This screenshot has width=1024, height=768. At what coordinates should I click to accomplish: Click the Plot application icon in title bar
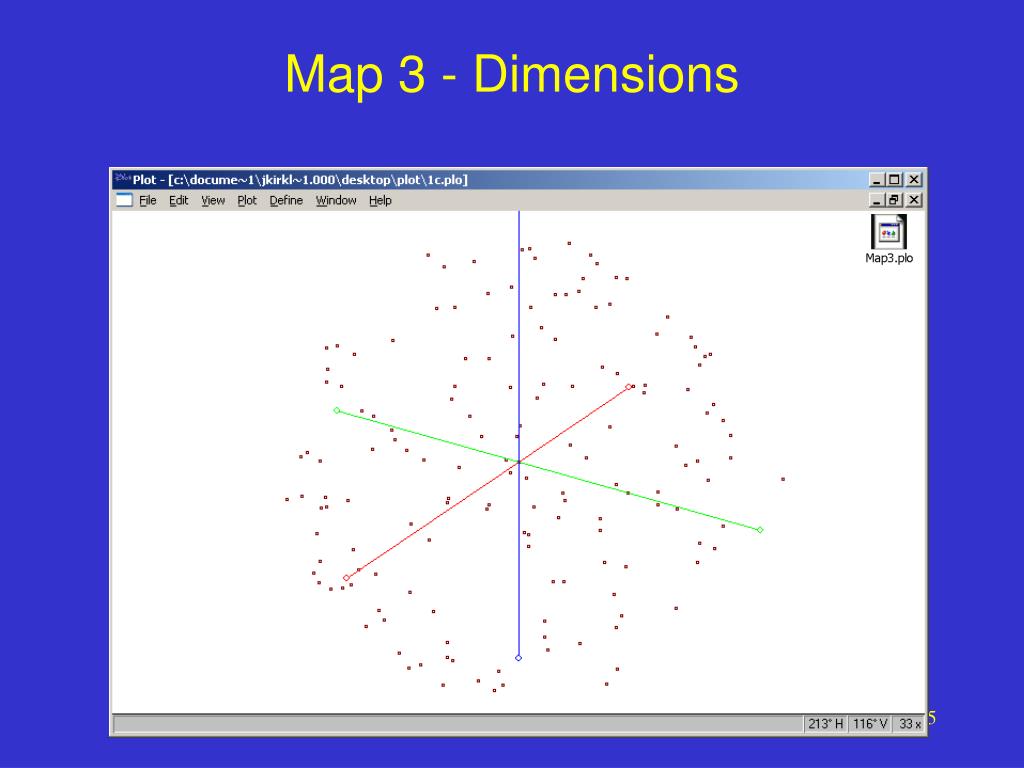tap(123, 179)
